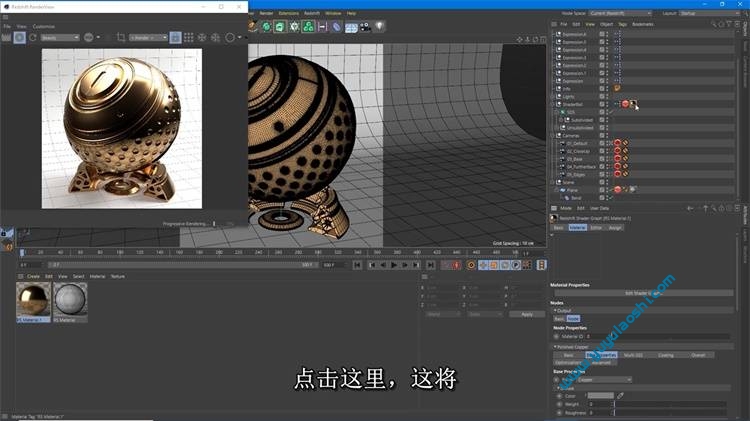Click the red Redshift tag on ShaderBall row
This screenshot has width=750, height=421.
point(625,104)
